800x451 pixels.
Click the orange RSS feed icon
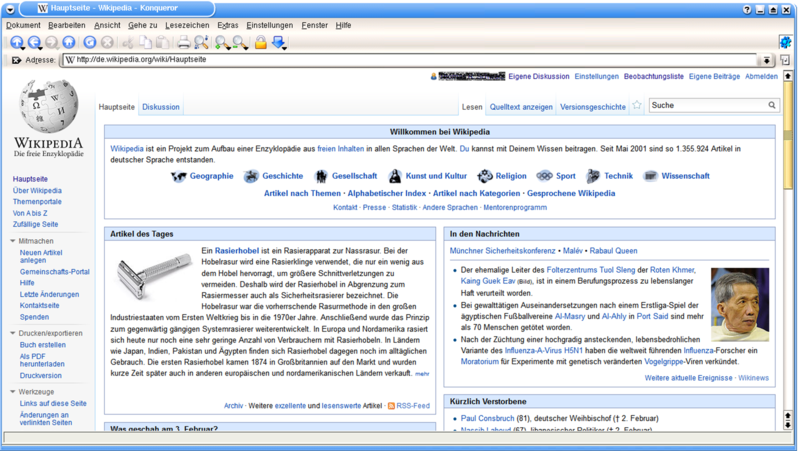[x=391, y=406]
